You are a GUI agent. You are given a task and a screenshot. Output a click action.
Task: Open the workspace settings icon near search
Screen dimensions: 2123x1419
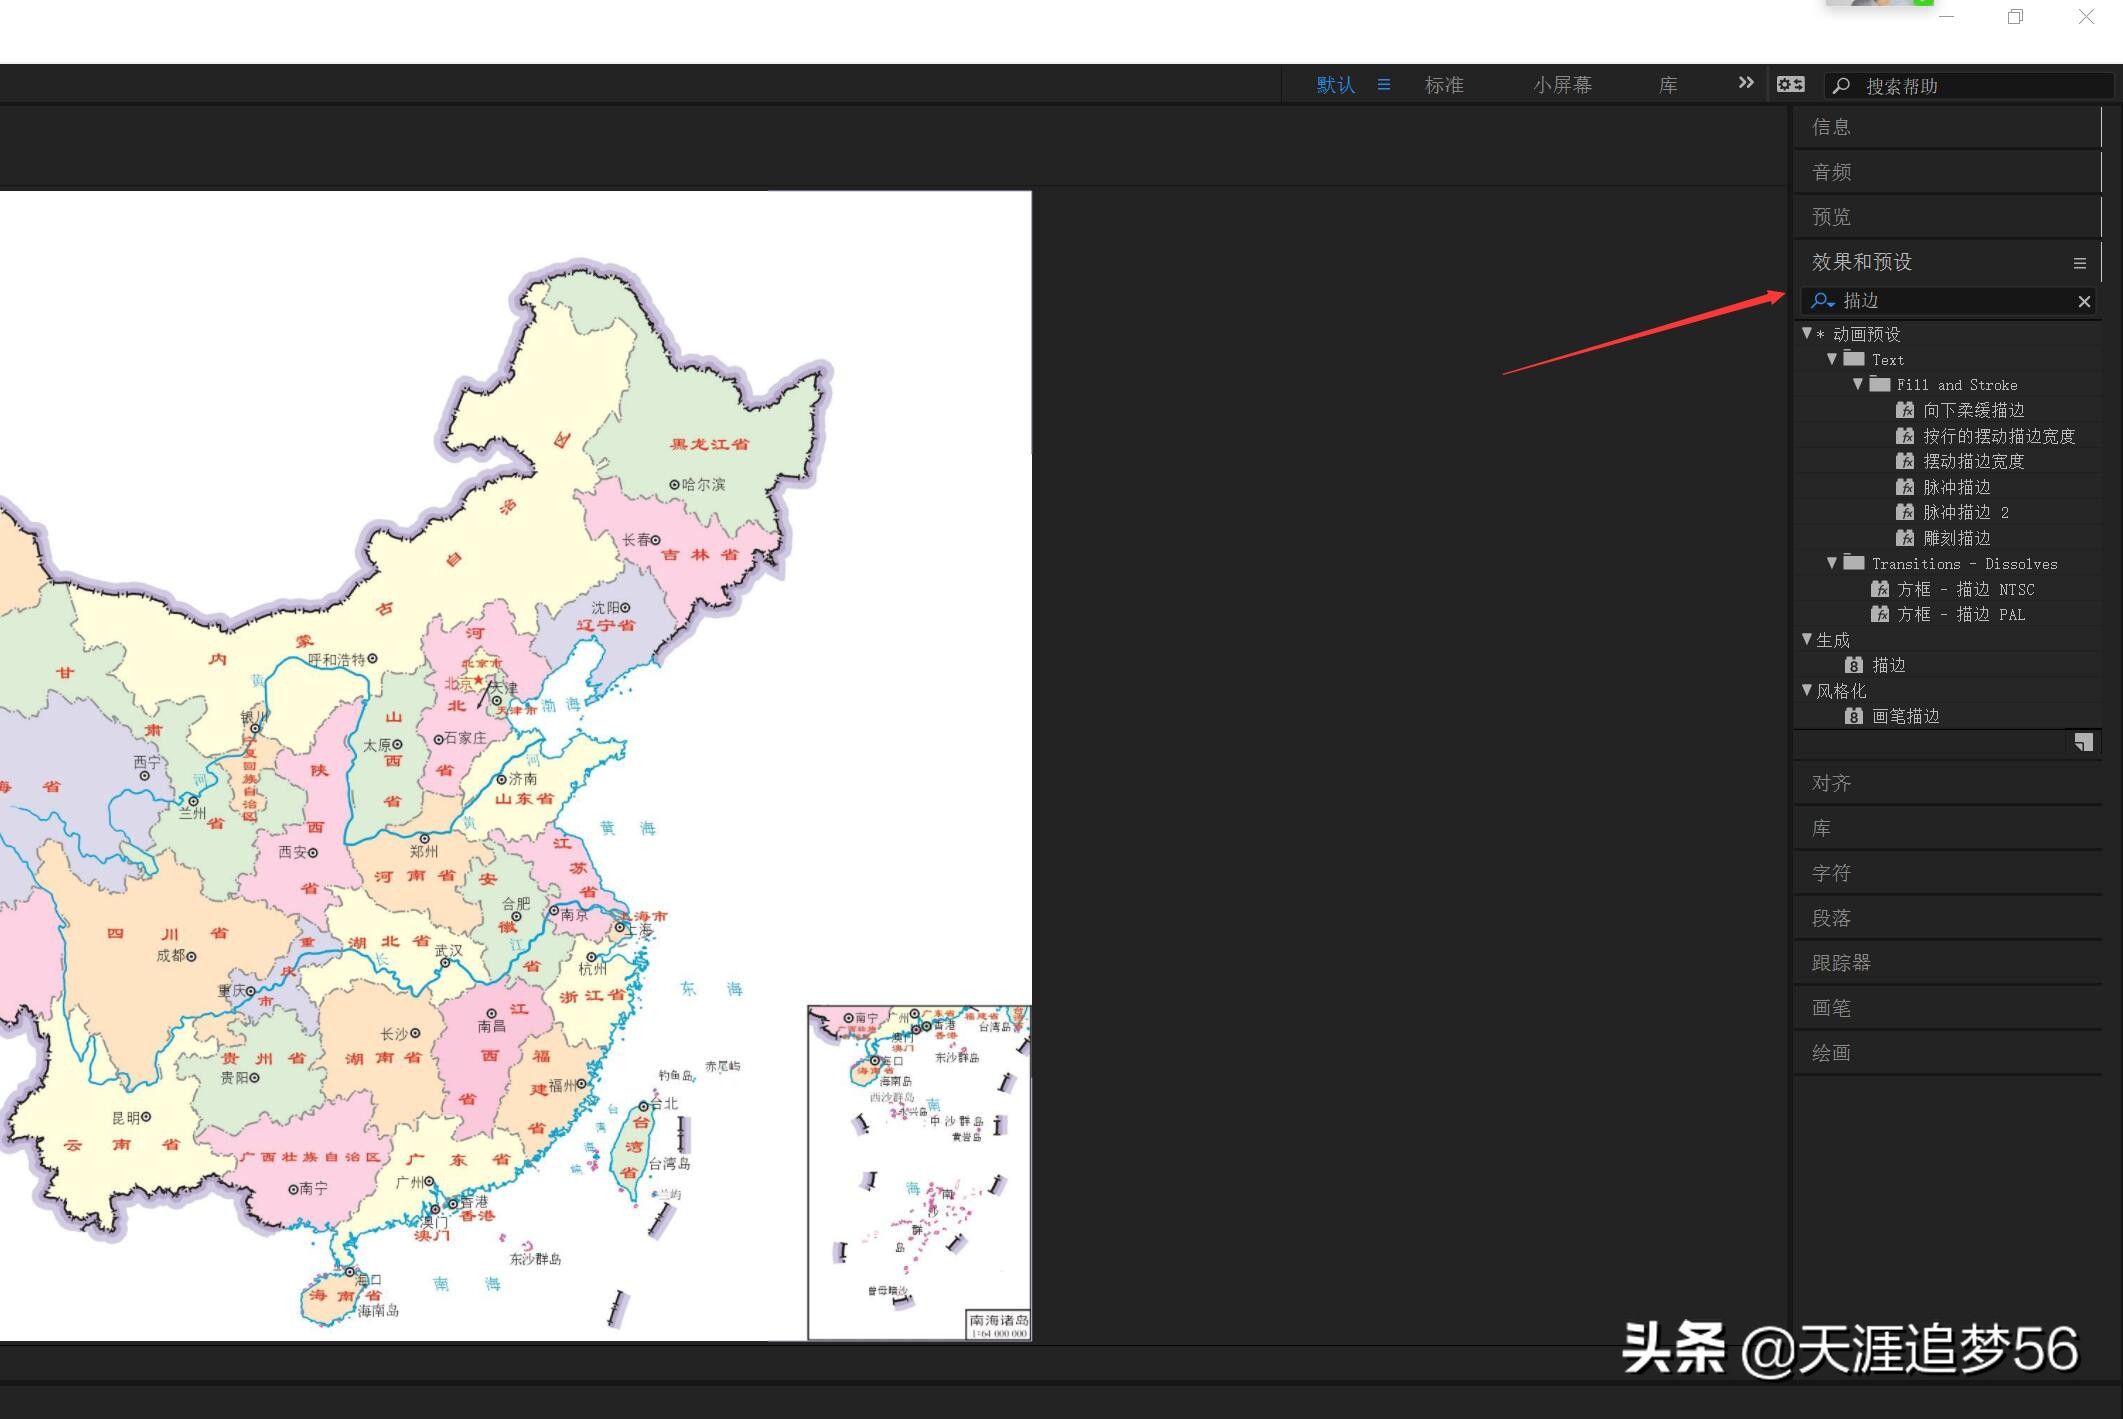tap(1790, 85)
